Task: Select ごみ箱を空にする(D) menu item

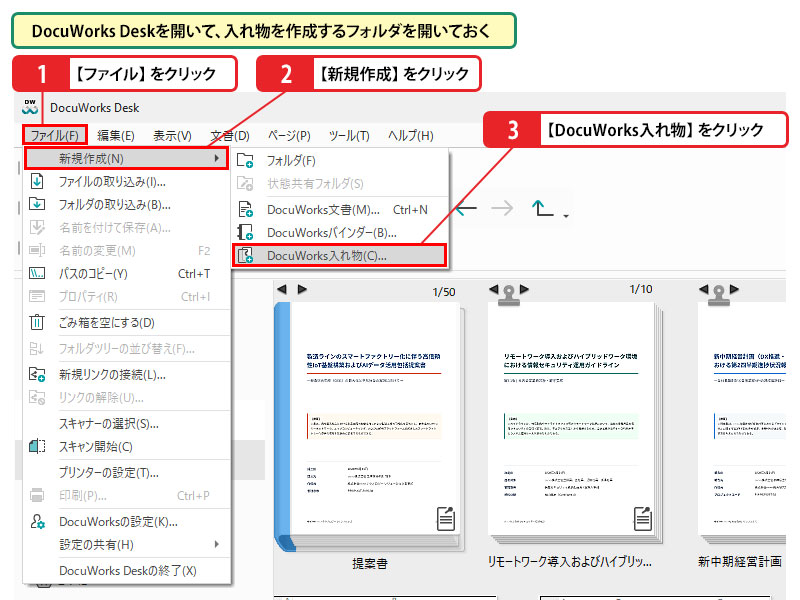Action: click(127, 322)
